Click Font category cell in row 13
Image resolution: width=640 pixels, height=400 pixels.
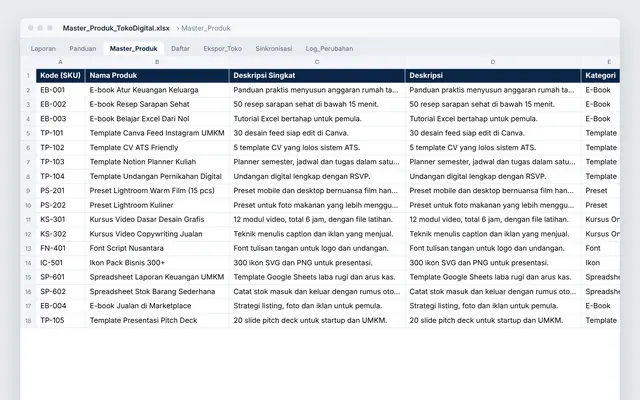coord(600,248)
